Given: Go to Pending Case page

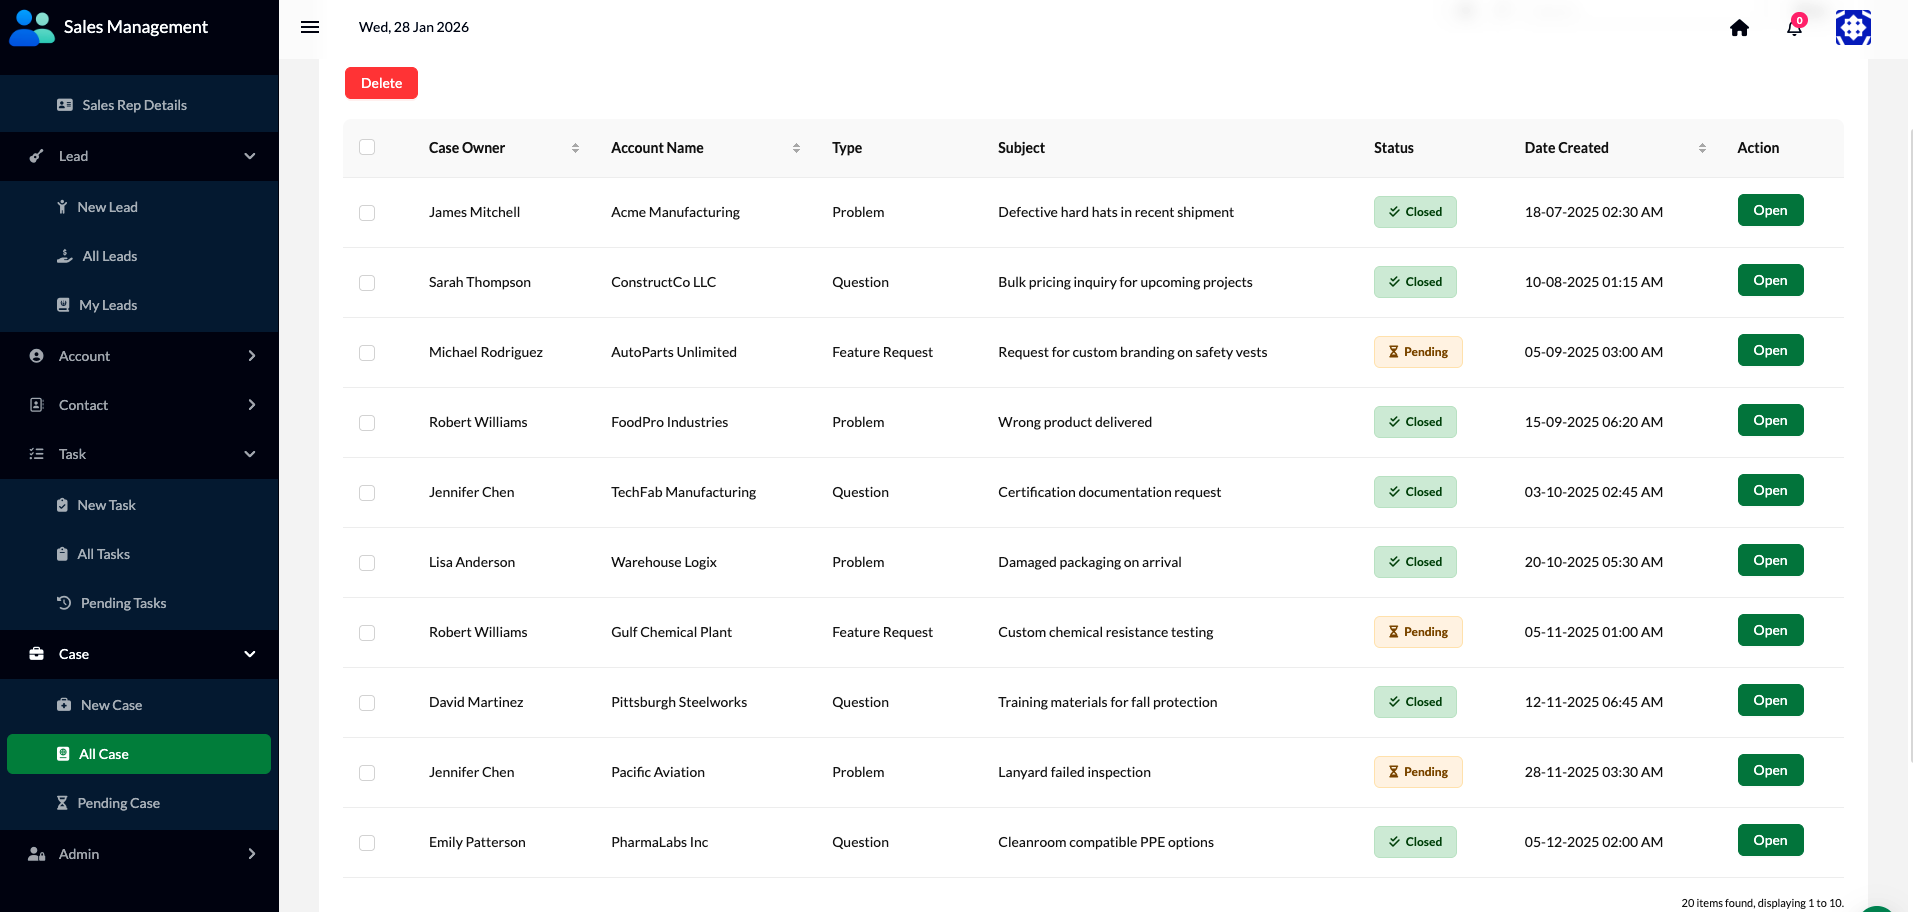Looking at the screenshot, I should point(118,803).
